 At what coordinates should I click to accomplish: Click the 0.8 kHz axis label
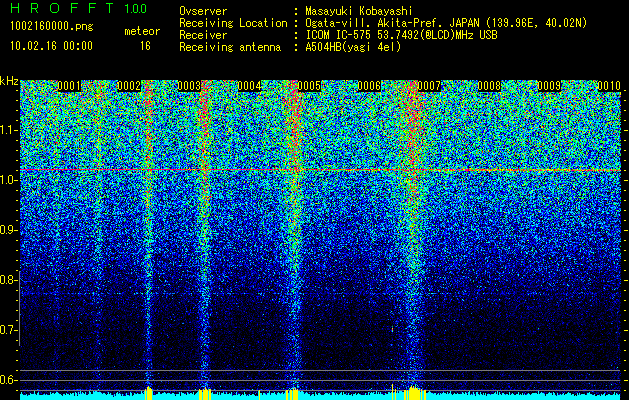coord(9,280)
